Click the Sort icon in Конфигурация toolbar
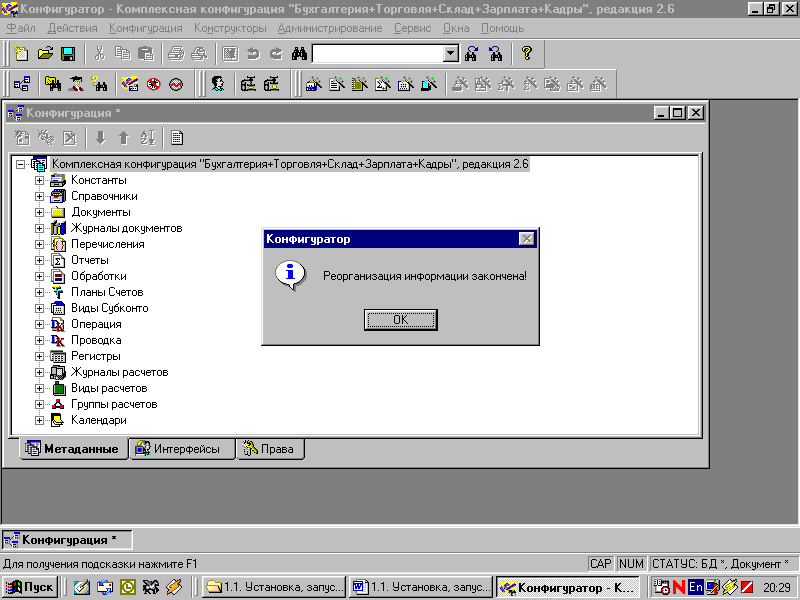 coord(147,138)
